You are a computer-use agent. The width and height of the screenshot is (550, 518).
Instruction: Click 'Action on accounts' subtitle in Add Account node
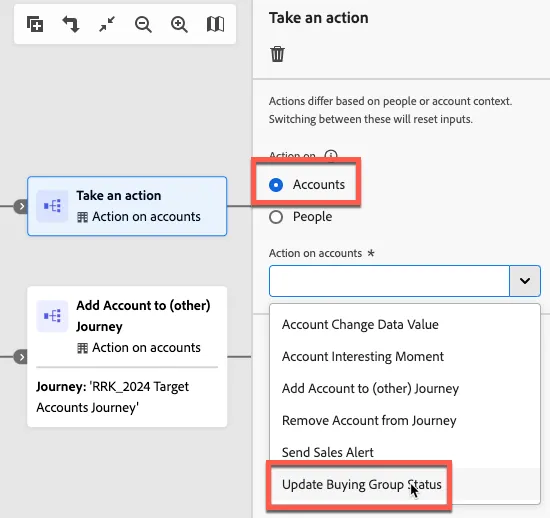tap(146, 348)
